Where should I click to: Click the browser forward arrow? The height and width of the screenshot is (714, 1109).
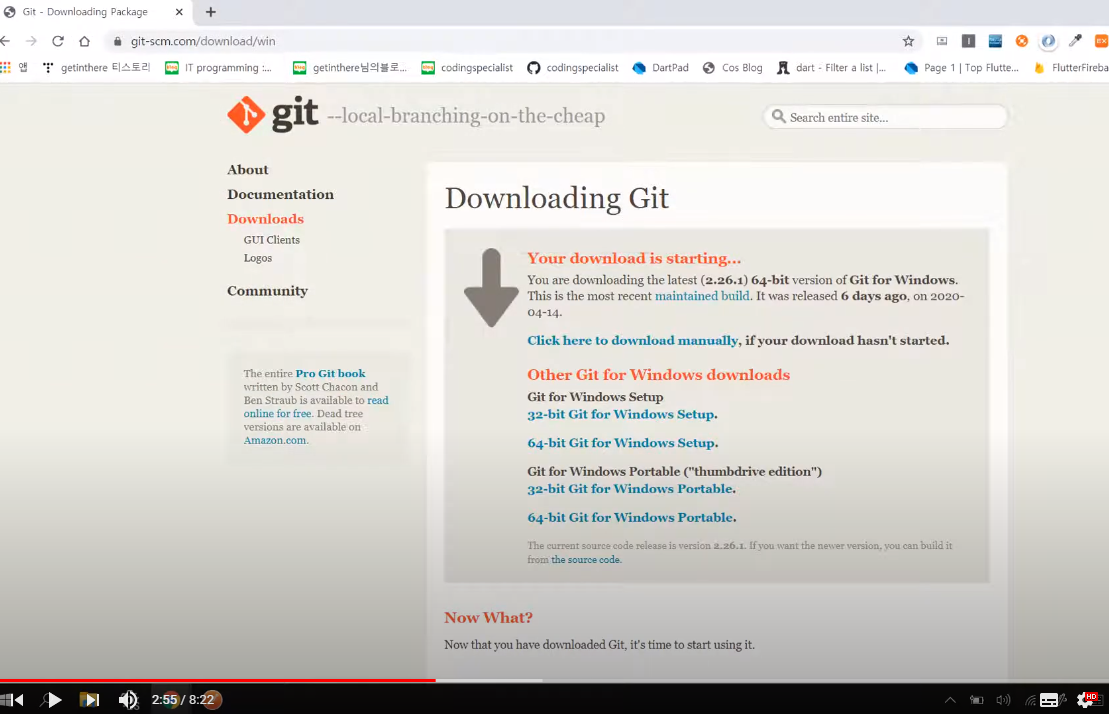31,41
